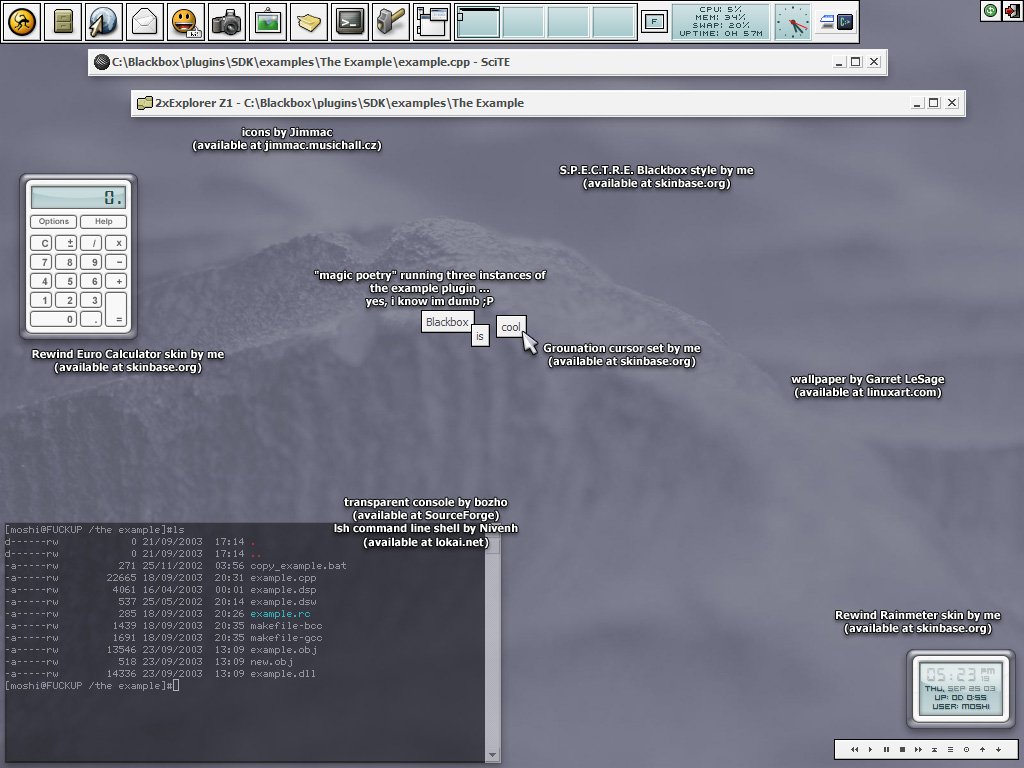
Task: Click calculator decimal point key
Action: (x=93, y=319)
